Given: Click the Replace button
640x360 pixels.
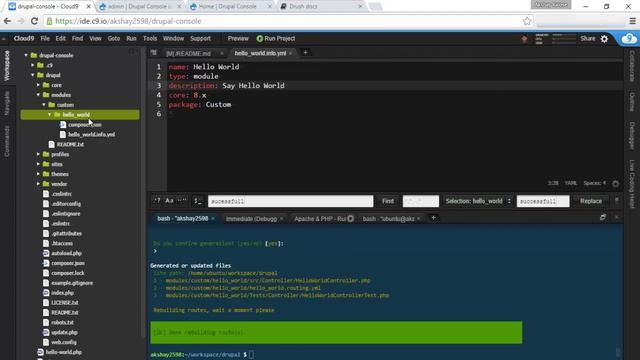Looking at the screenshot, I should [x=591, y=201].
